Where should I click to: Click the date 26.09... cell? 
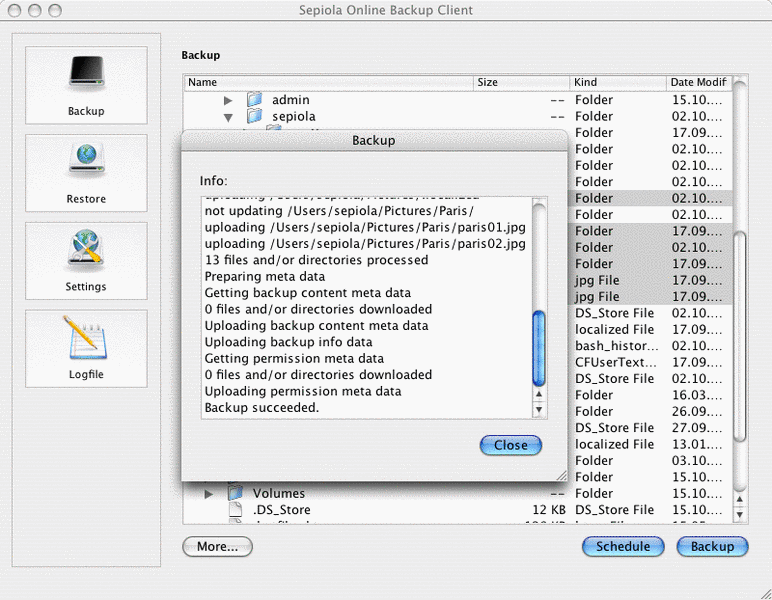pyautogui.click(x=697, y=411)
